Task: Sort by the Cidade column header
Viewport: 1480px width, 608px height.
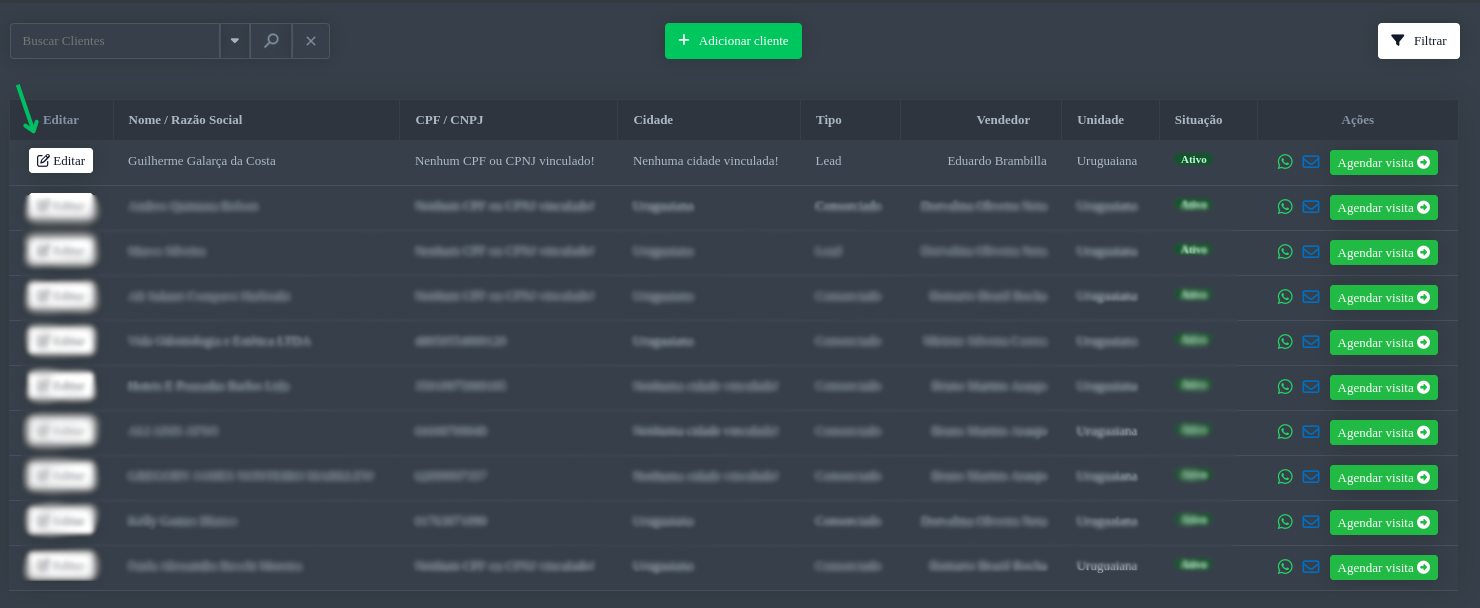Action: 653,120
